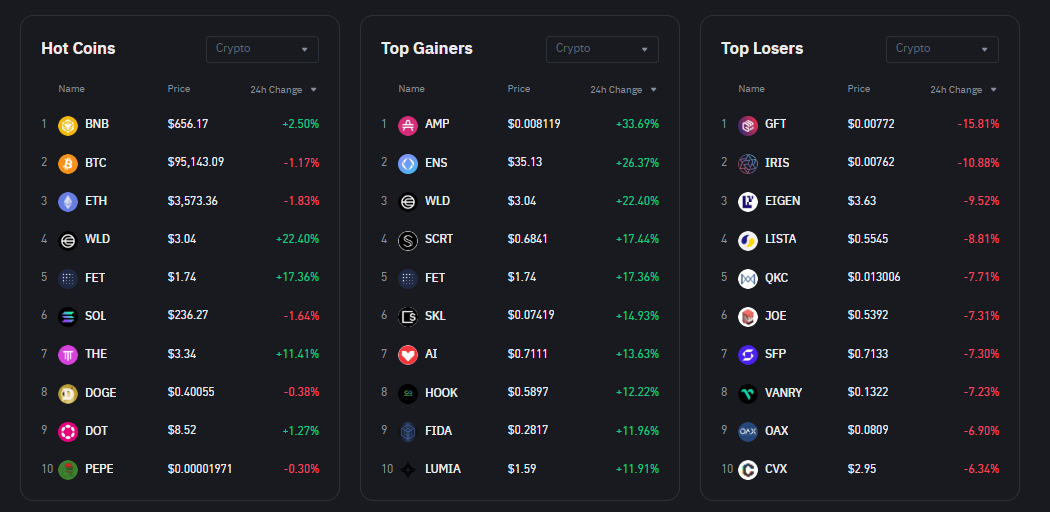1050x512 pixels.
Task: Click the ENS coin icon
Action: click(408, 162)
